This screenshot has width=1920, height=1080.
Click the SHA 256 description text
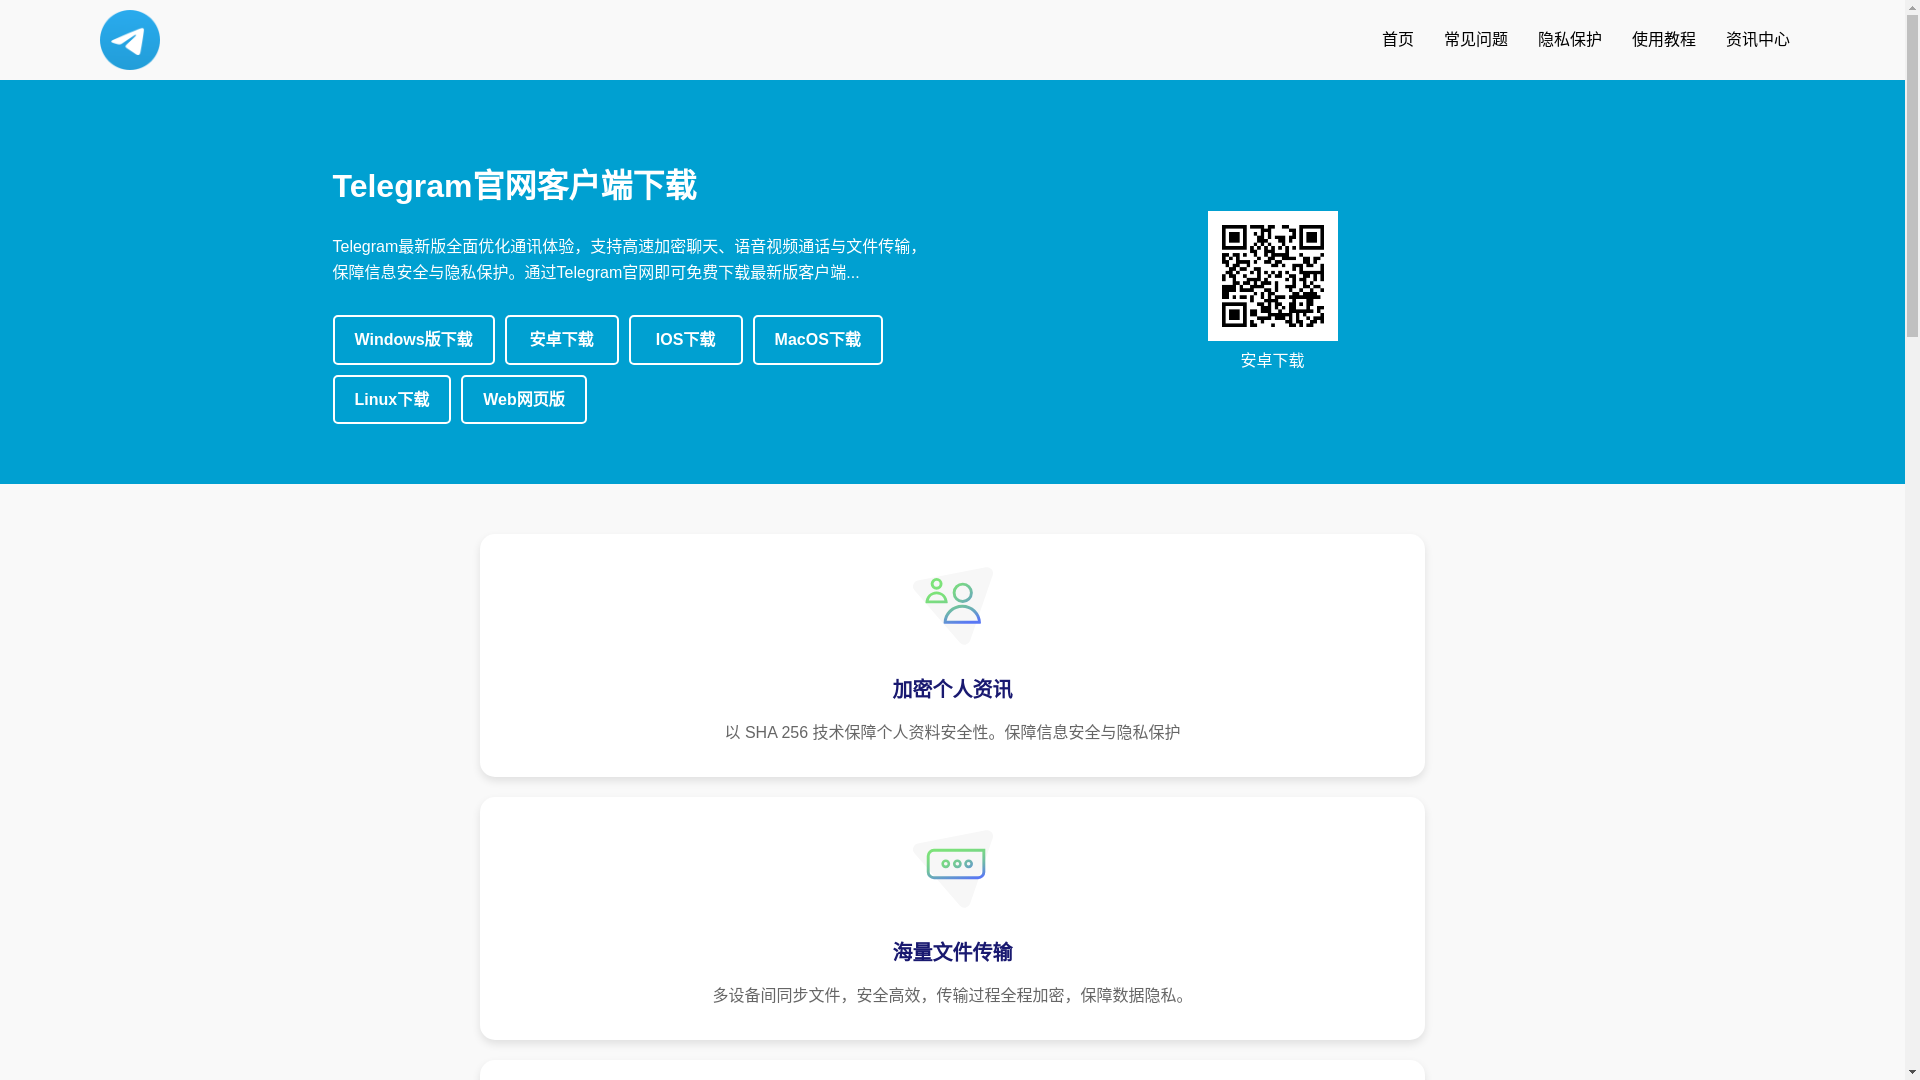click(x=952, y=733)
